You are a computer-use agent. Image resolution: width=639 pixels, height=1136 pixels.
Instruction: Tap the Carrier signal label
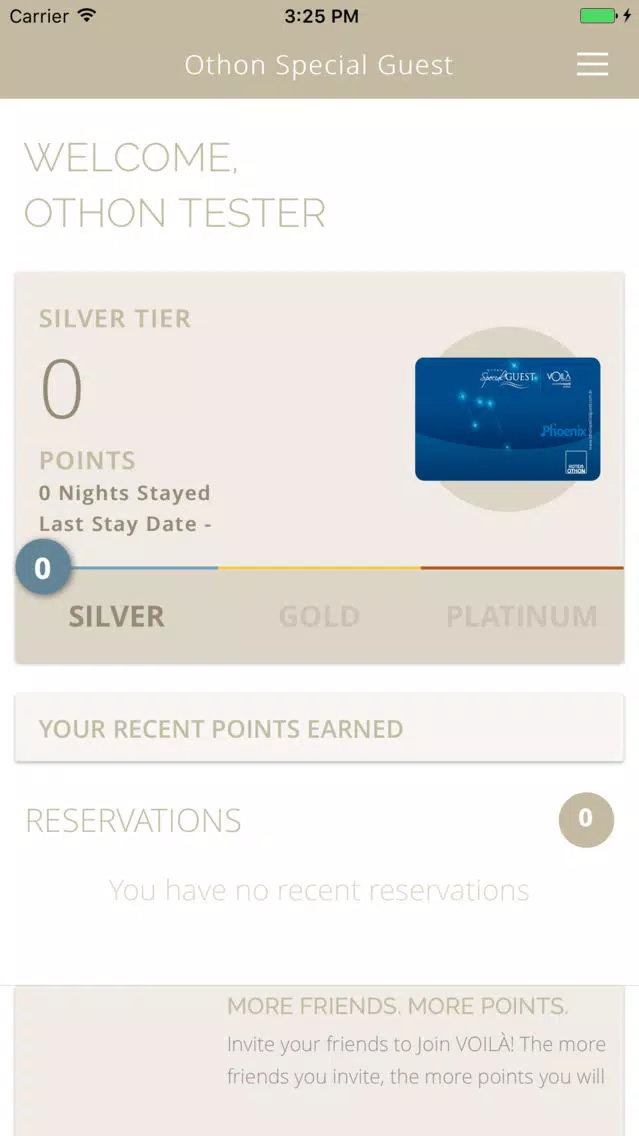(40, 16)
